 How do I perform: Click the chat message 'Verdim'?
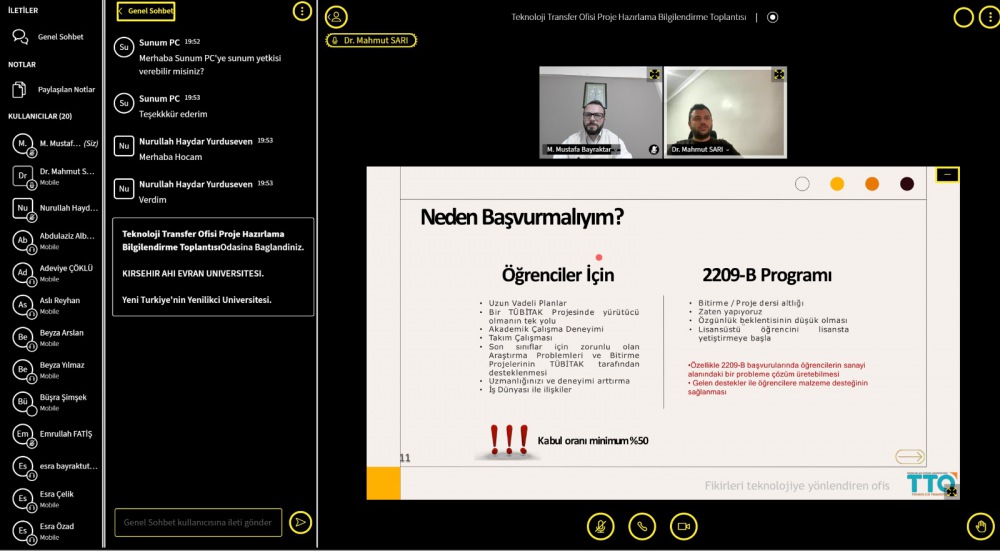[153, 200]
